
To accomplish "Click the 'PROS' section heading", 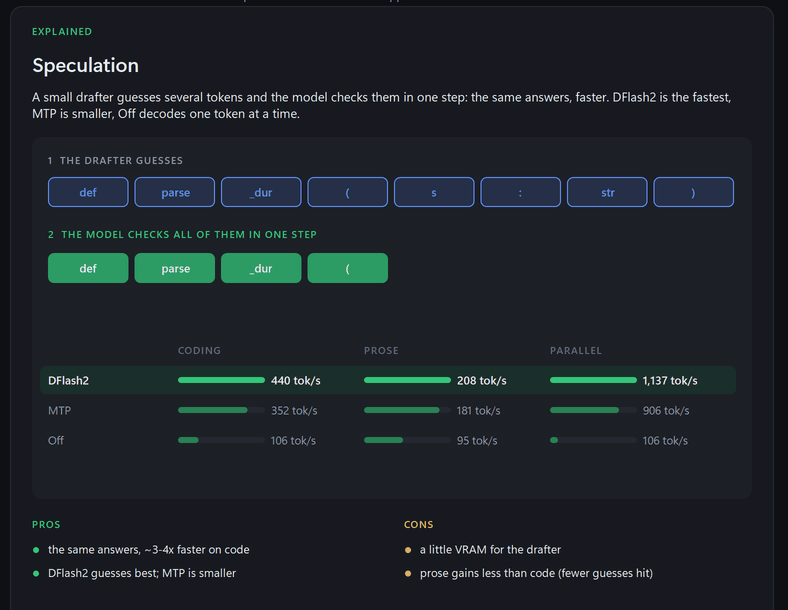I will pyautogui.click(x=46, y=524).
